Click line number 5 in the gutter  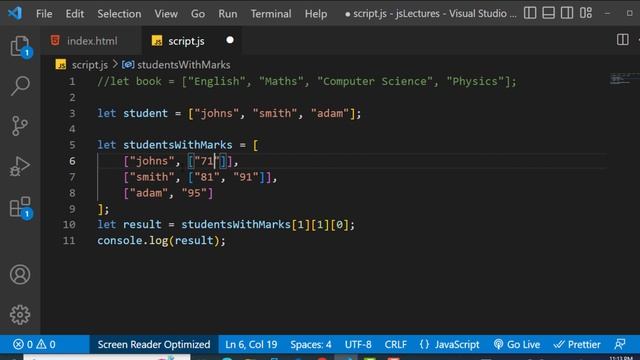[x=72, y=145]
